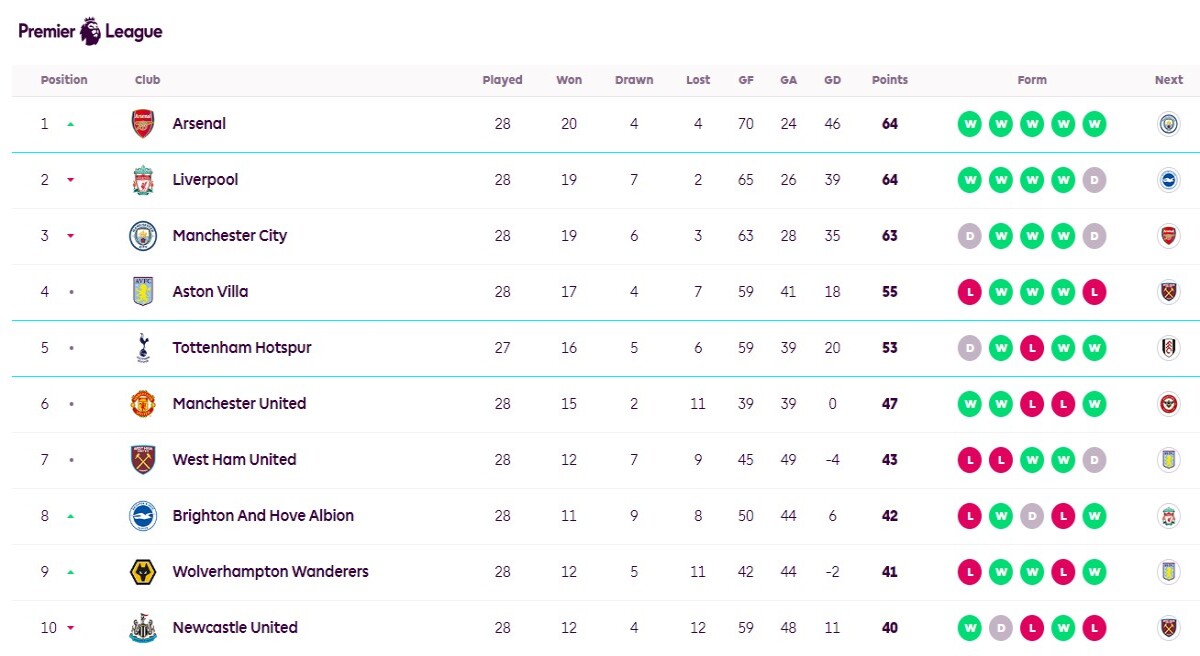Click Liverpool's red position-down arrow
Image resolution: width=1200 pixels, height=656 pixels.
pyautogui.click(x=71, y=180)
